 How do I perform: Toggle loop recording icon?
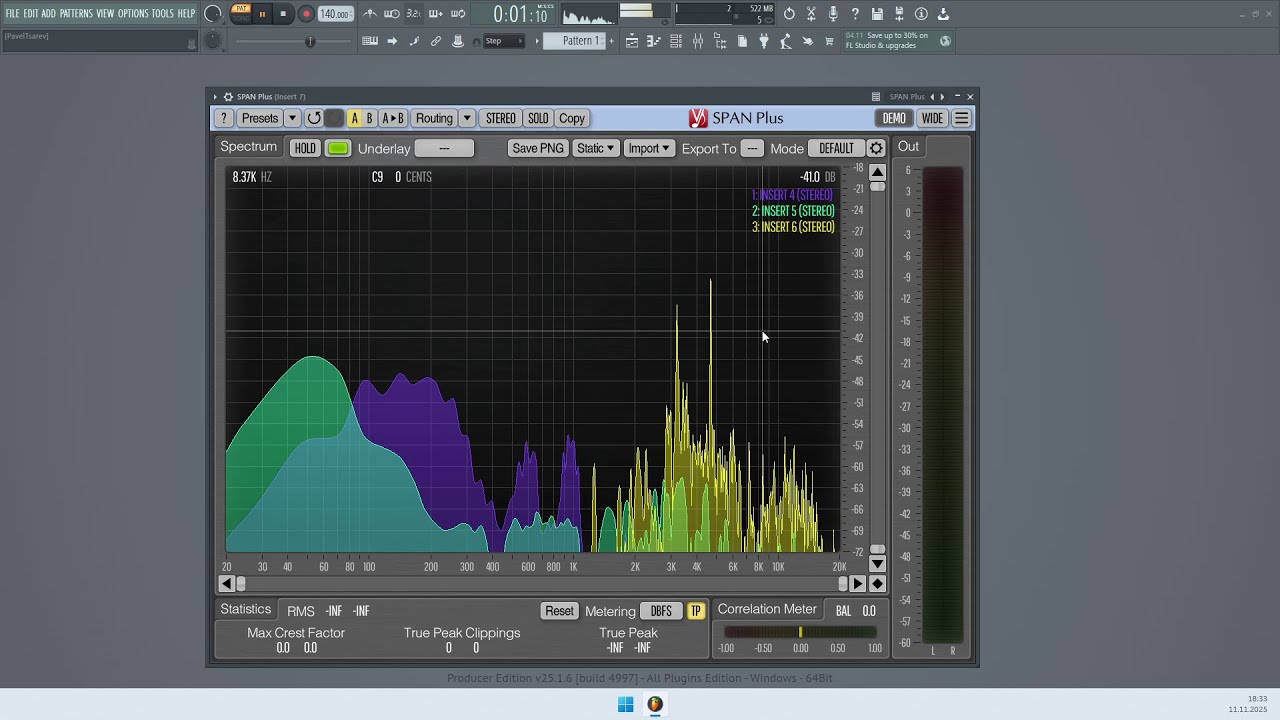[x=458, y=14]
